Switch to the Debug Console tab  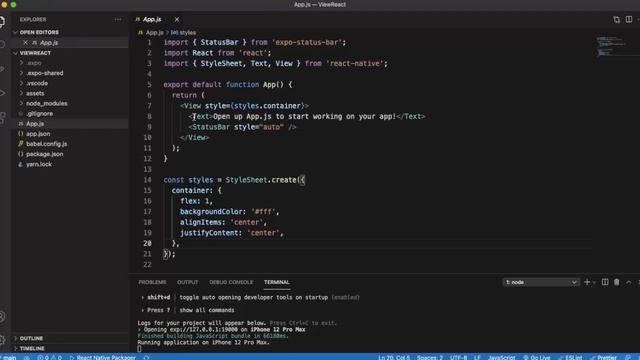[x=231, y=282]
